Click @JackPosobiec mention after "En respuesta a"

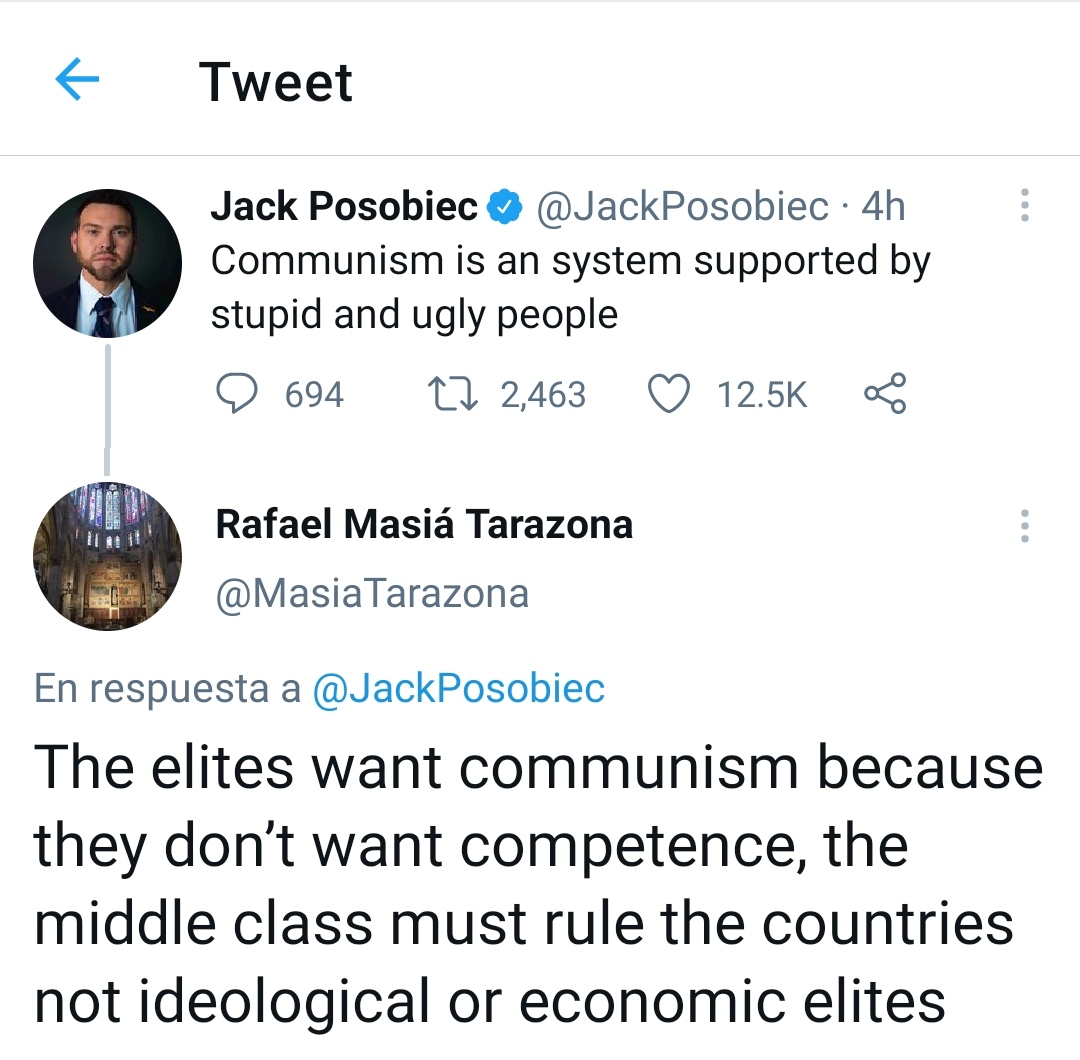coord(459,689)
